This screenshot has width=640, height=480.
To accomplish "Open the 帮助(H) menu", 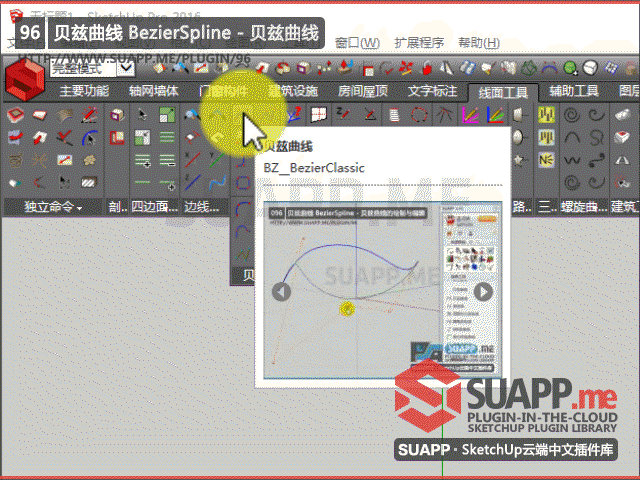I will (x=479, y=43).
